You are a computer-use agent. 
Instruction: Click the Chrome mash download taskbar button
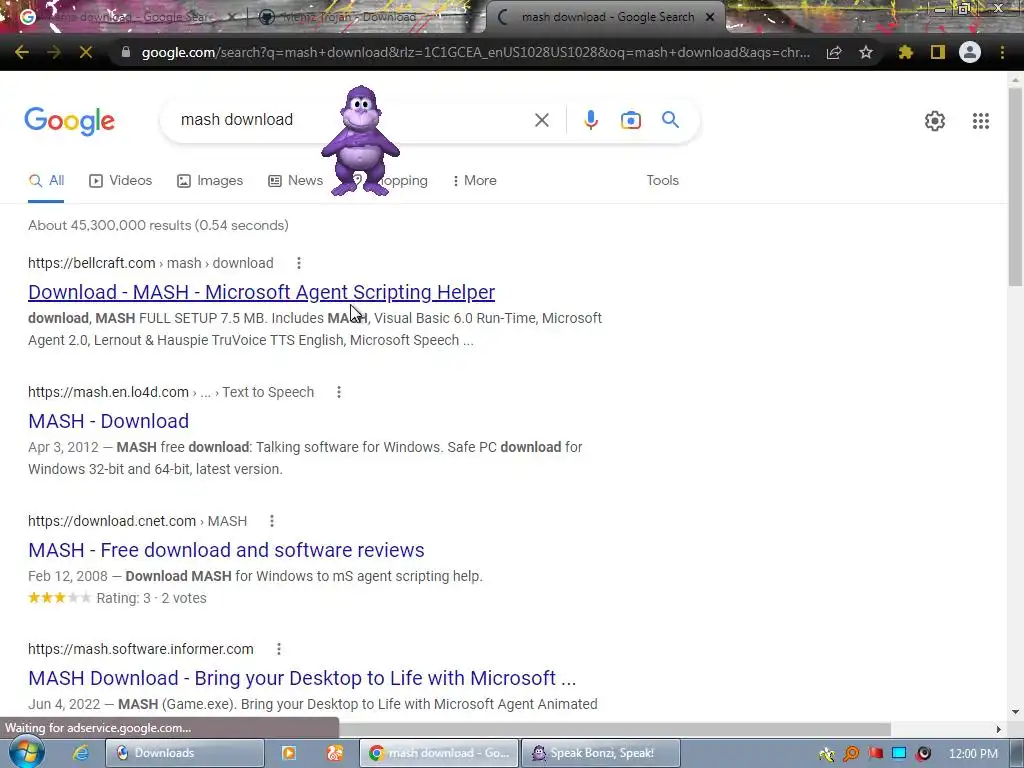(439, 753)
